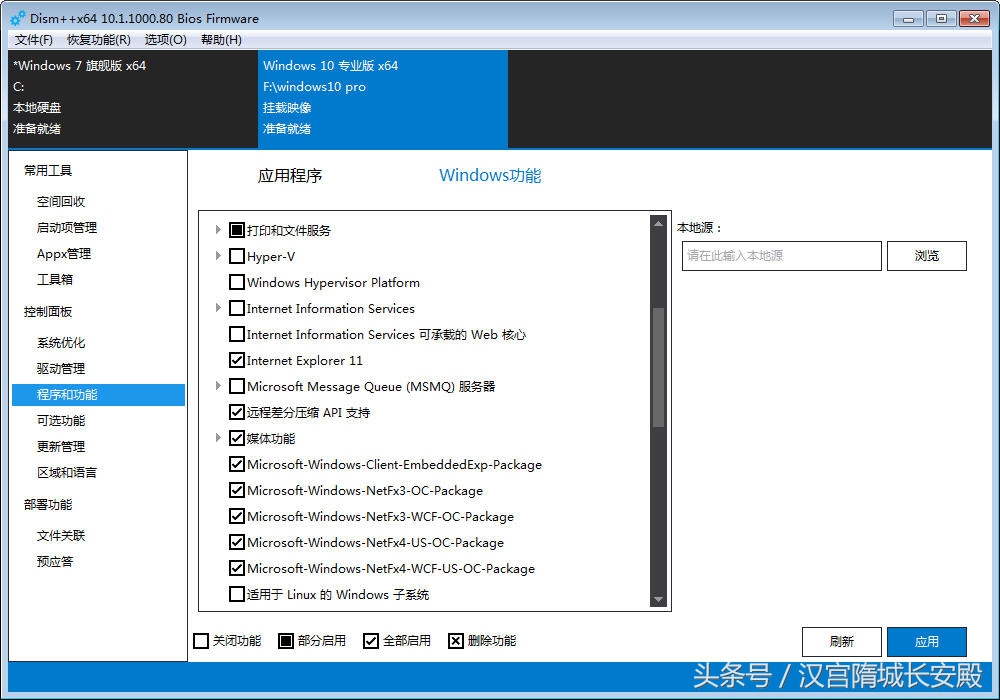Click the 全部启用 legend checkbox
Viewport: 1000px width, 700px height.
point(371,641)
